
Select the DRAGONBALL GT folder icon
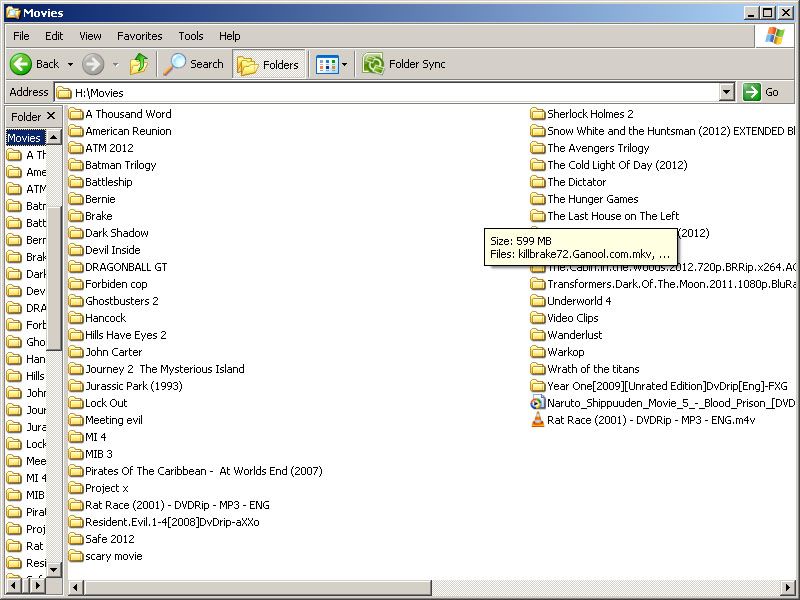pos(76,267)
